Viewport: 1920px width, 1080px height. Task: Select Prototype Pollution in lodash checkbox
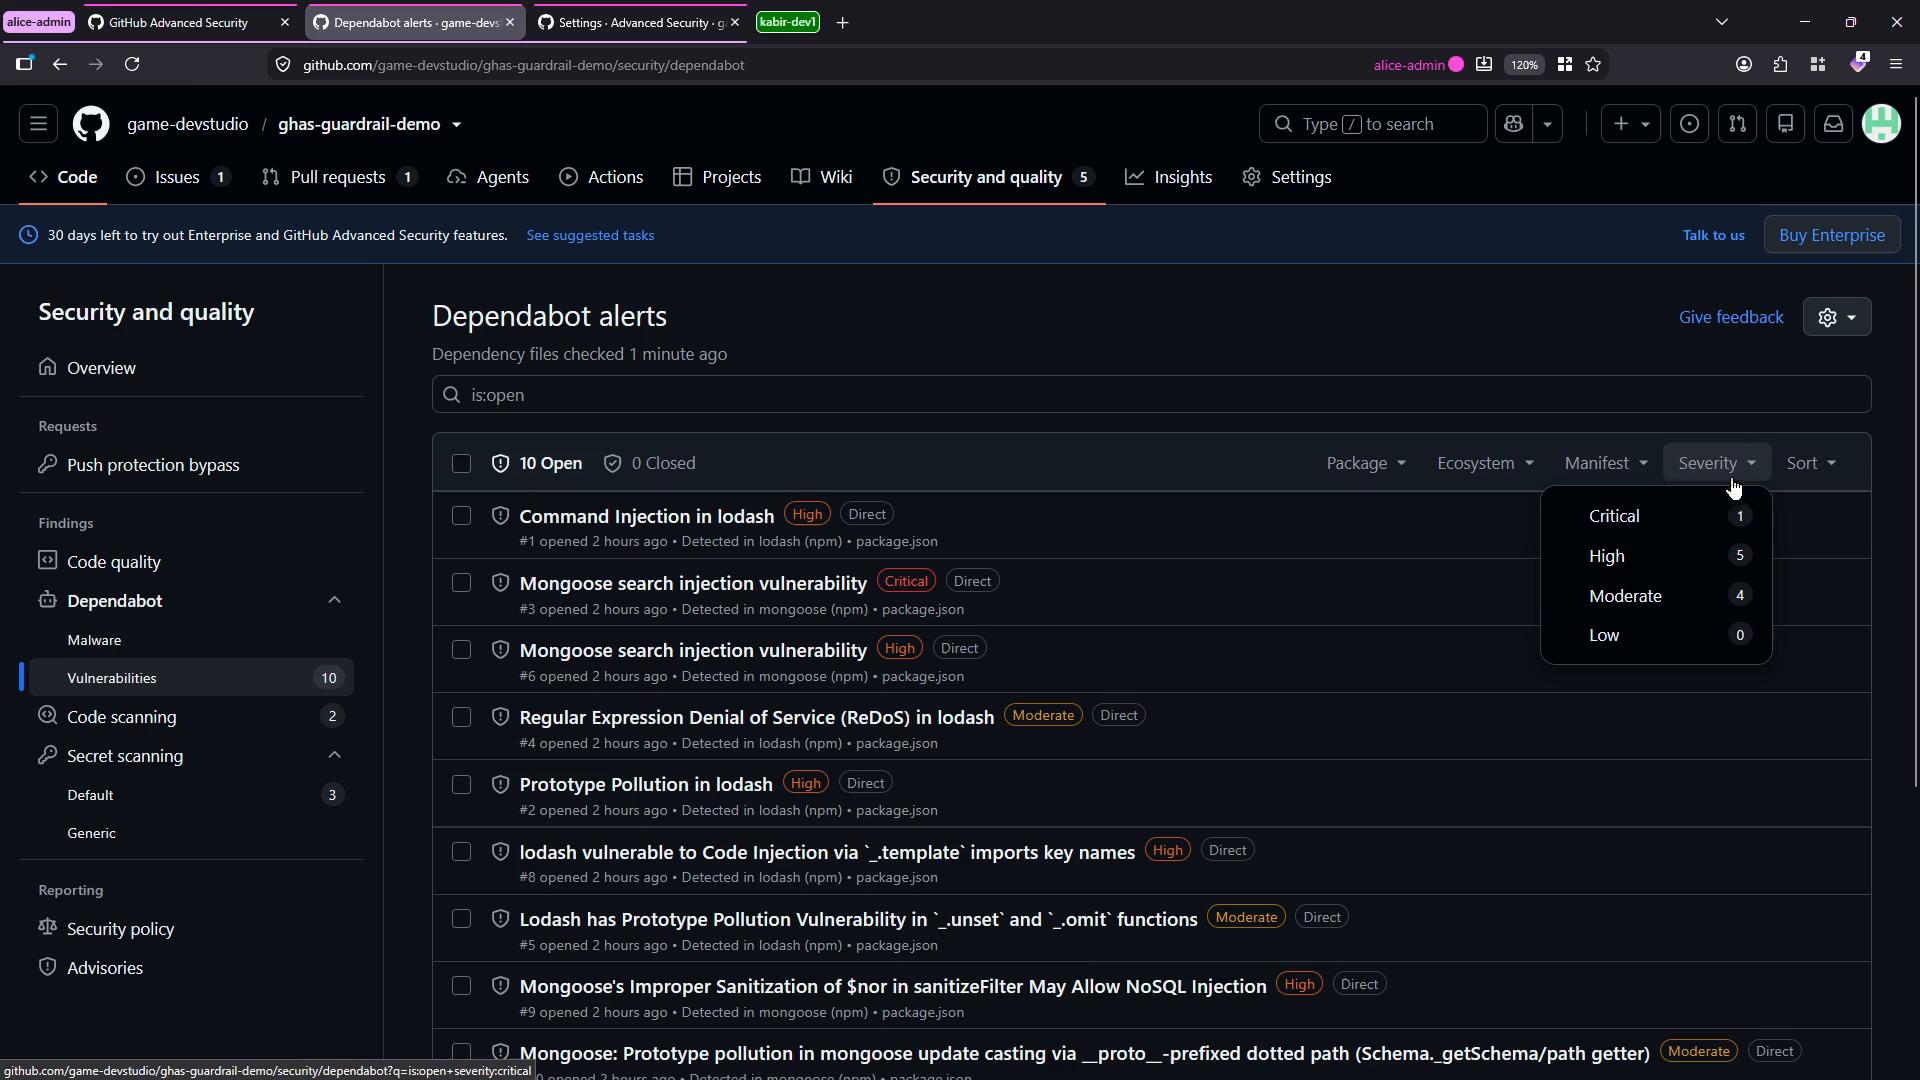point(461,784)
